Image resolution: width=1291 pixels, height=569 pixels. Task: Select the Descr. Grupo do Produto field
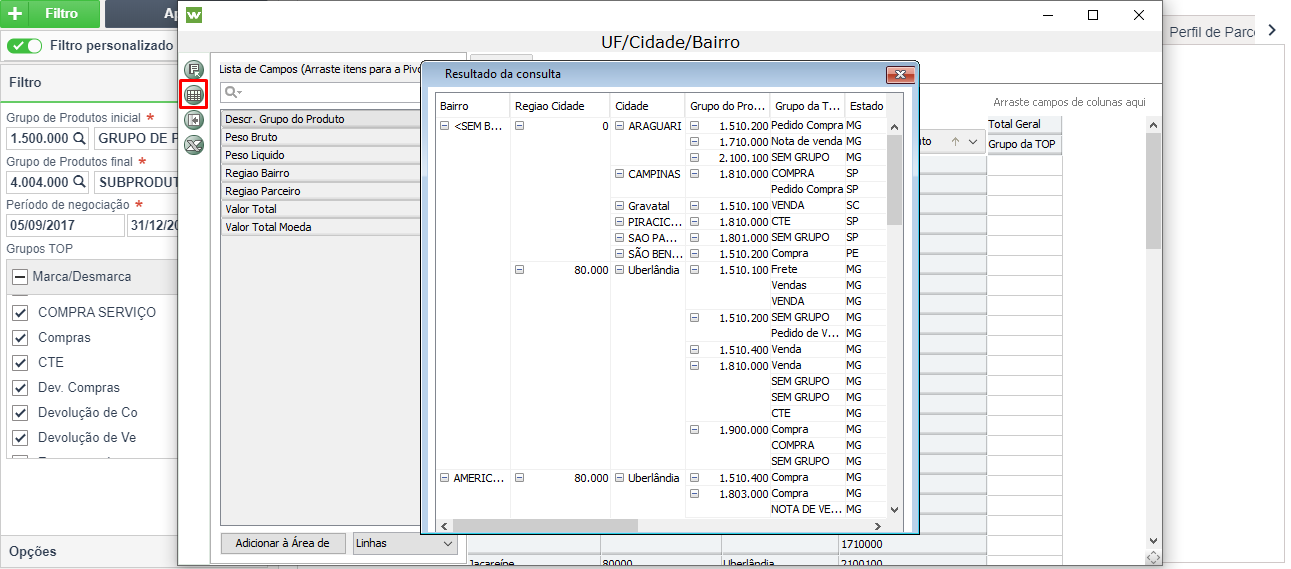(320, 119)
